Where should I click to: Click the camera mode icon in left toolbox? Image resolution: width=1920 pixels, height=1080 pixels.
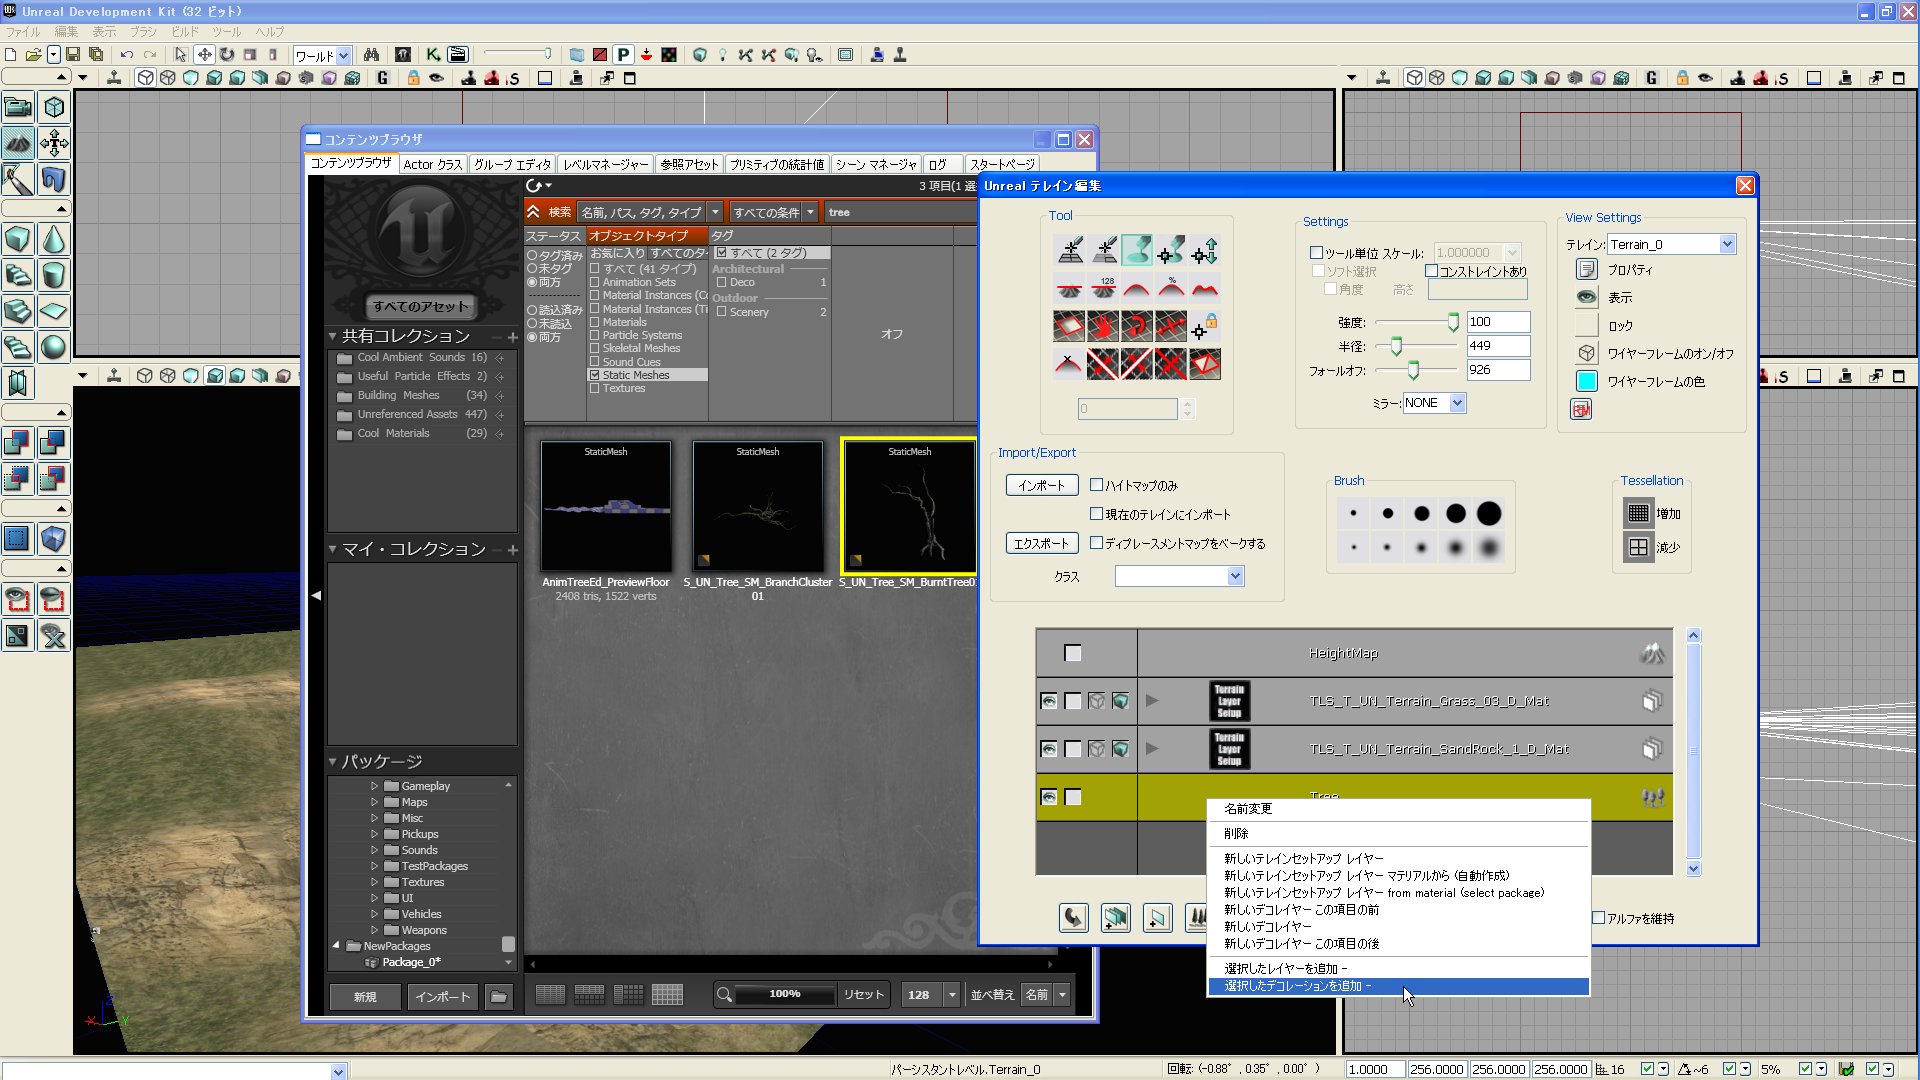point(18,106)
